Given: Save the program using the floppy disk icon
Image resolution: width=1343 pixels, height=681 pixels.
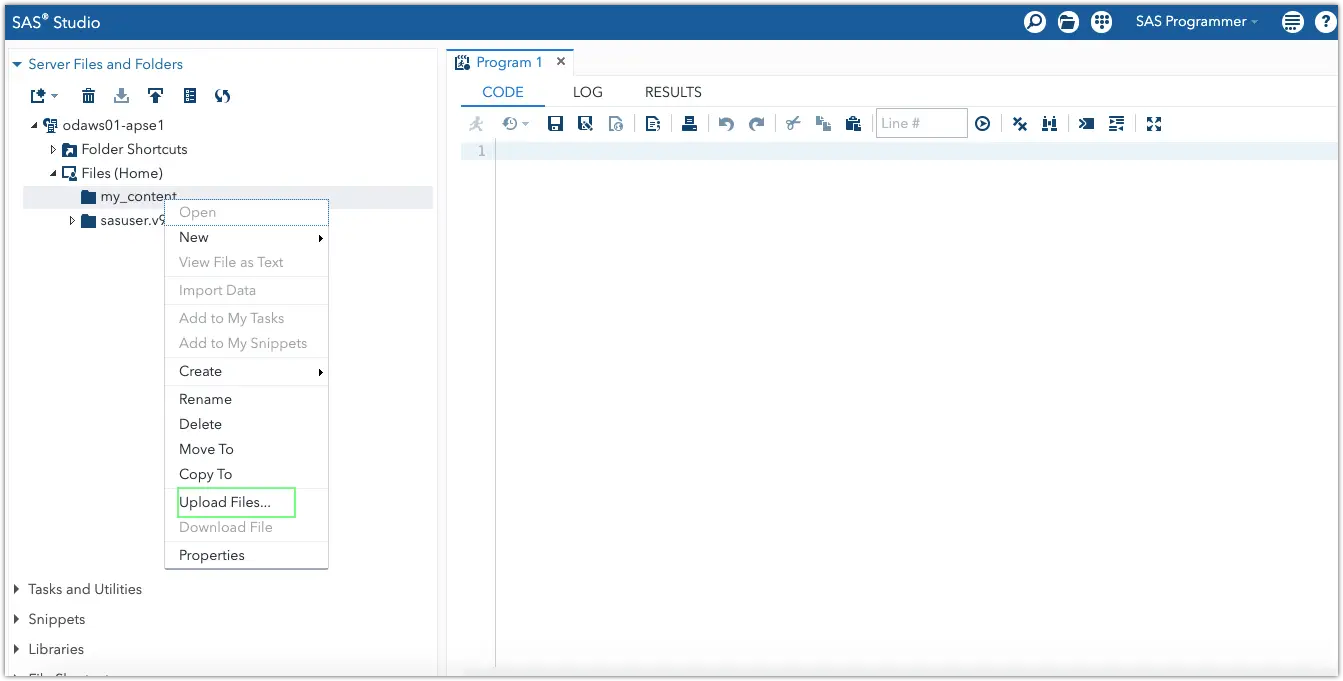Looking at the screenshot, I should point(556,124).
